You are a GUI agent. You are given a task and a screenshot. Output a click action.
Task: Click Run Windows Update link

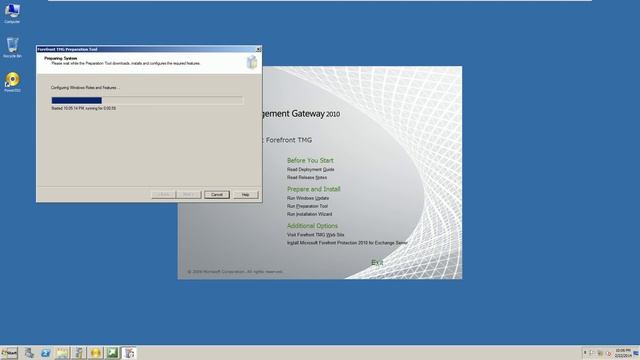coord(308,198)
